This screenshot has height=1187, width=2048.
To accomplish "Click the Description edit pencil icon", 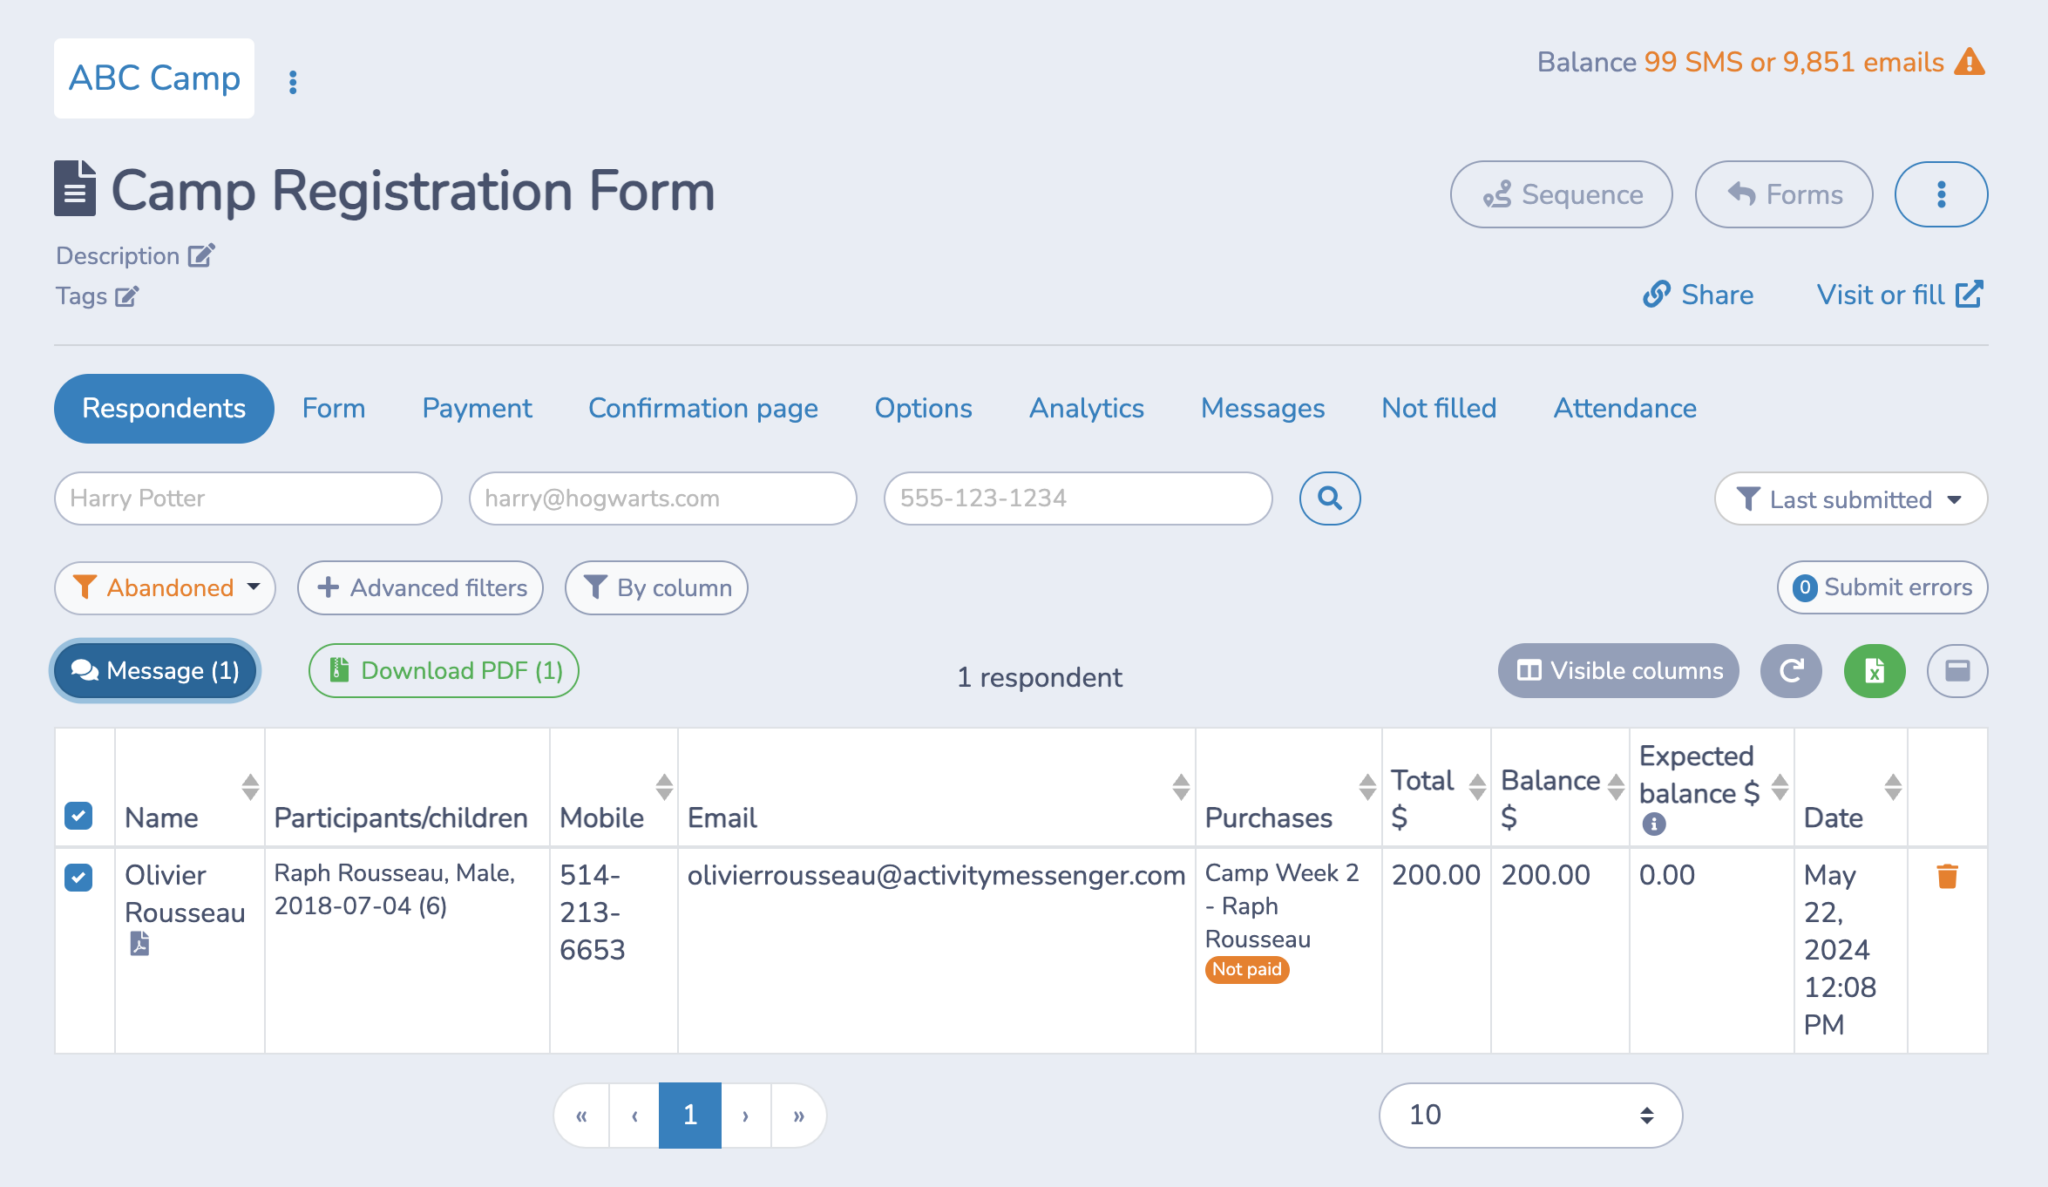I will coord(201,256).
